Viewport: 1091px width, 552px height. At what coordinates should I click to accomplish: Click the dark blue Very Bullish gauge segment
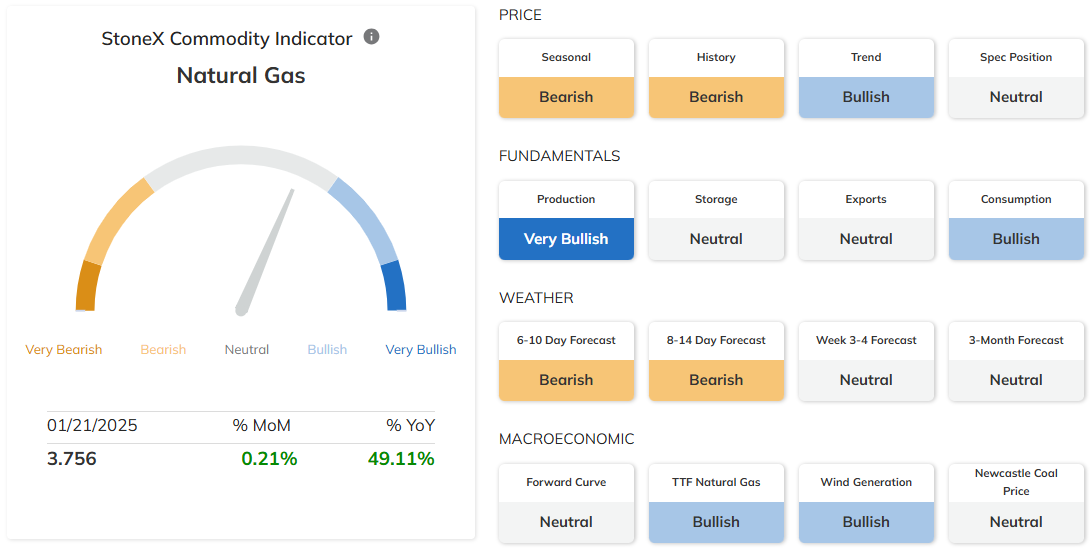[395, 285]
